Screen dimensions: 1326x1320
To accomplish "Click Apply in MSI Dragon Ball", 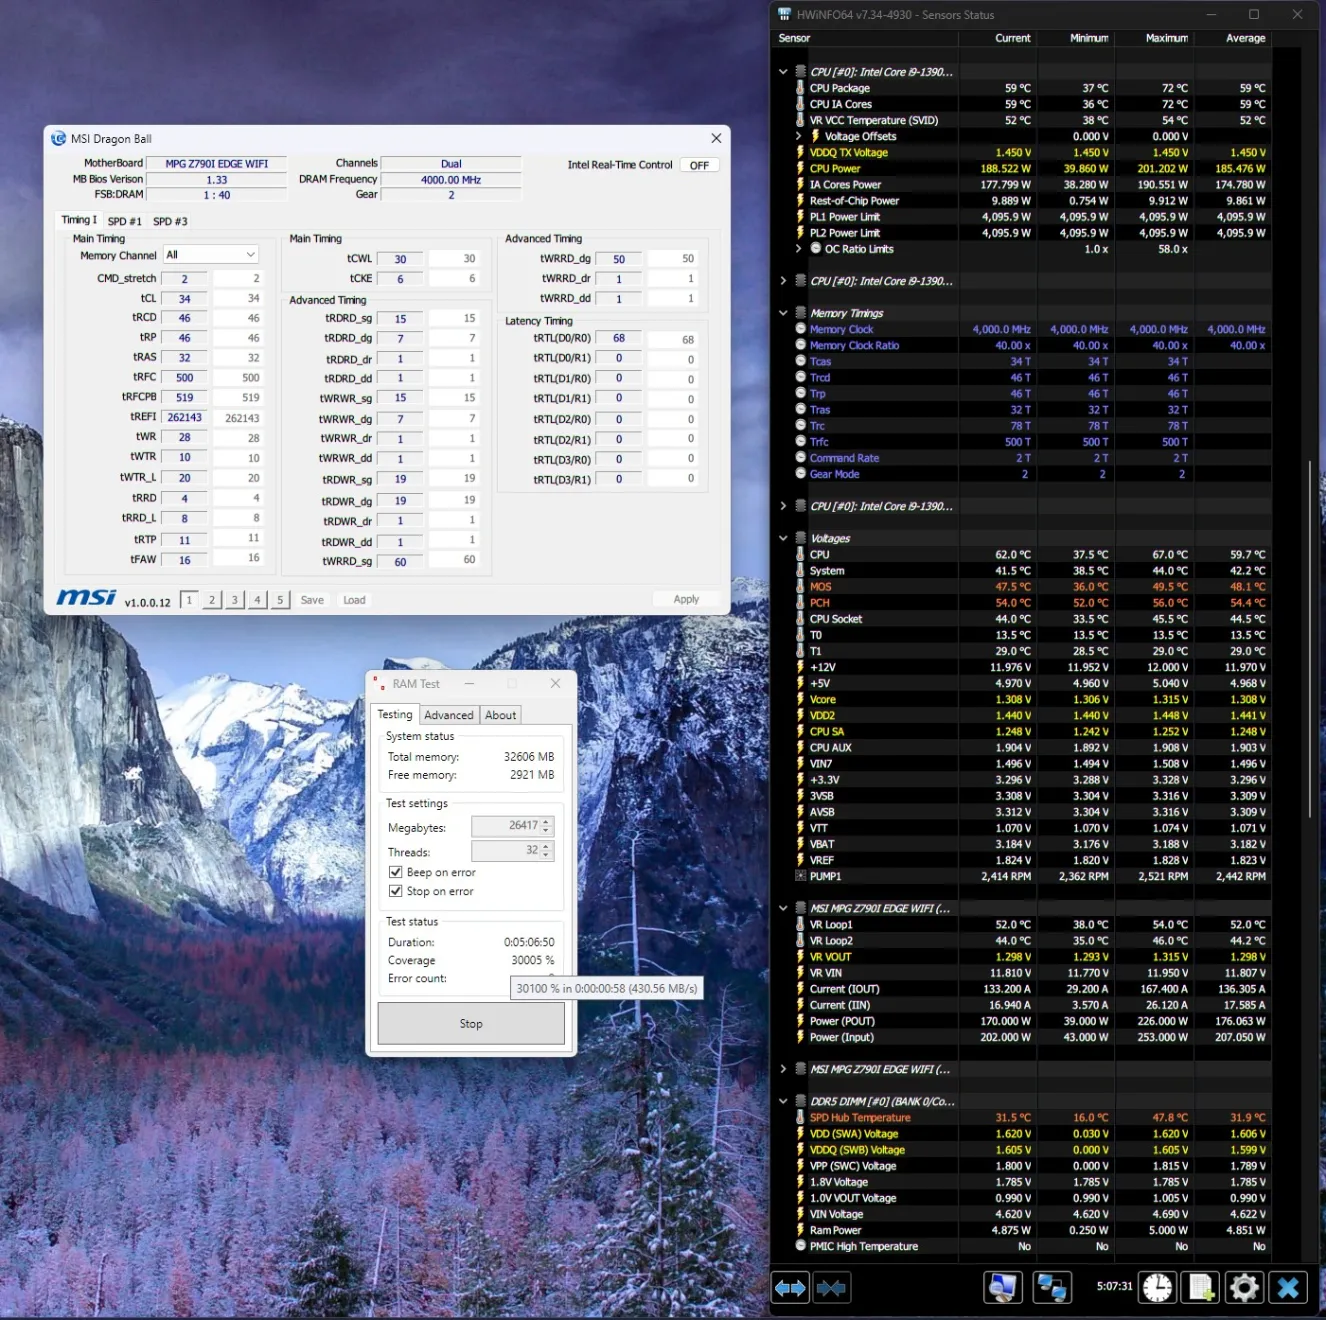I will 686,599.
